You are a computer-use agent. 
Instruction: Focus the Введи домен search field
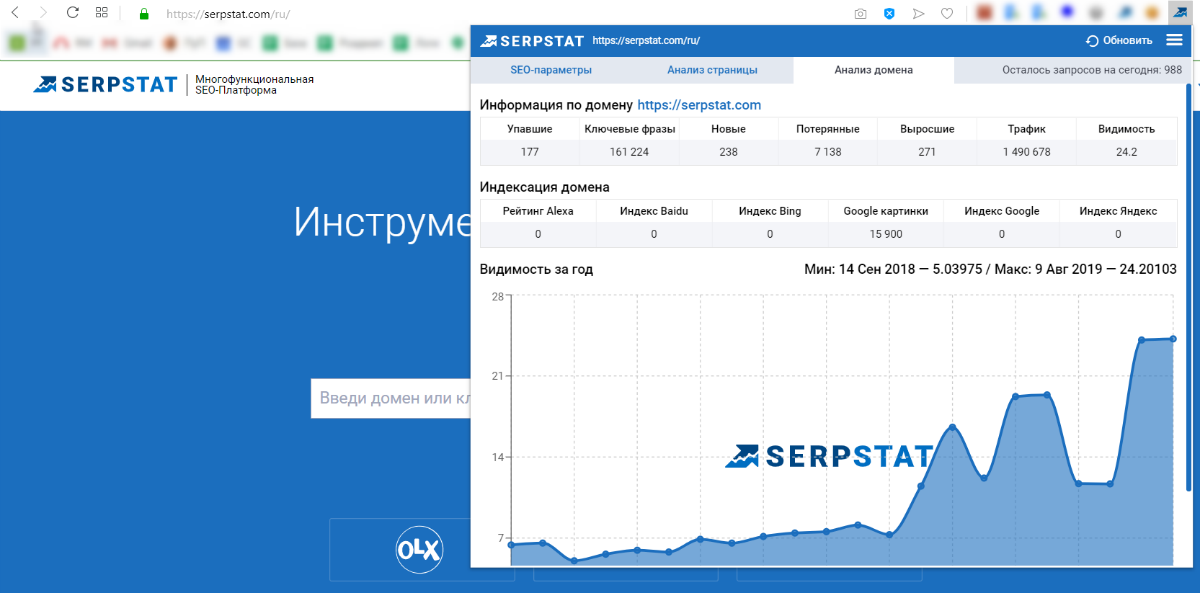[x=391, y=398]
